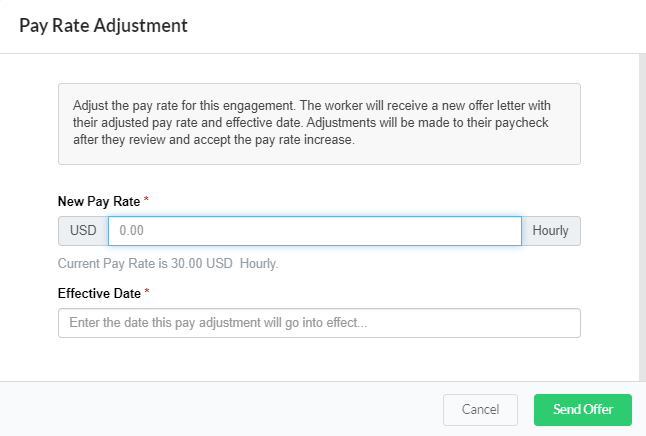
Task: Click the 'after they review and accept' text line
Action: click(x=214, y=140)
